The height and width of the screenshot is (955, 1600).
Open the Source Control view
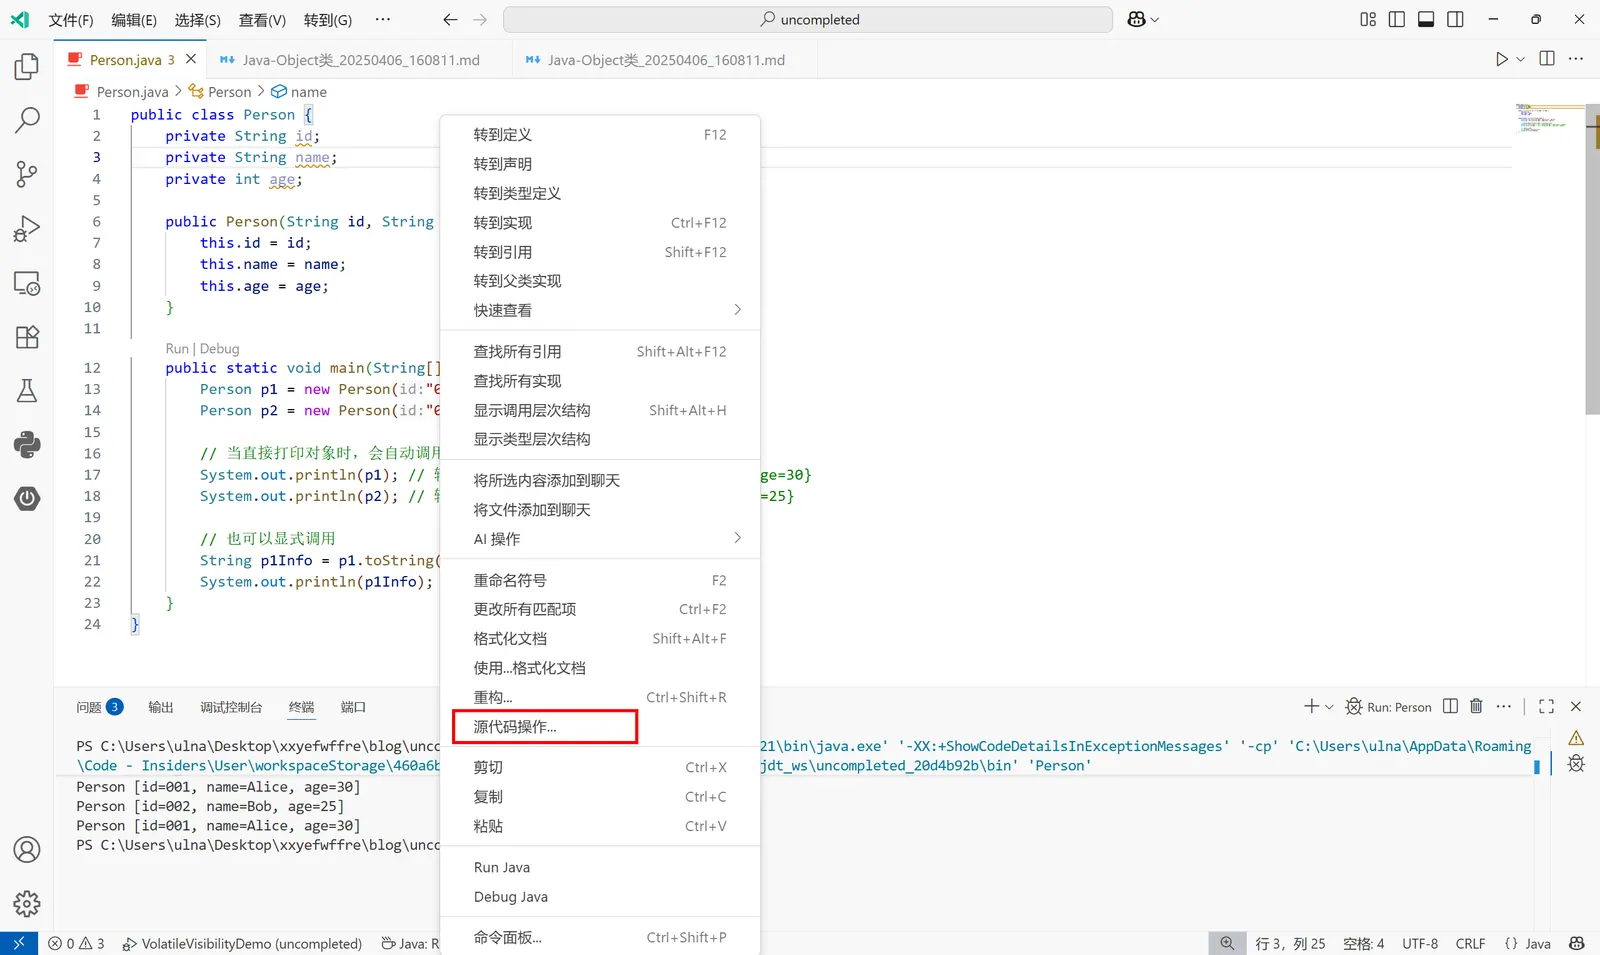(27, 174)
